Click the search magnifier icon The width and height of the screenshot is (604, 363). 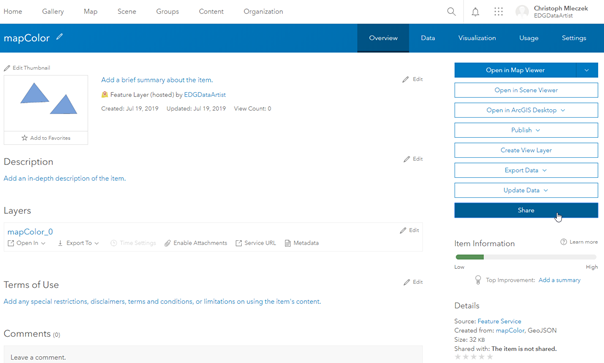451,12
